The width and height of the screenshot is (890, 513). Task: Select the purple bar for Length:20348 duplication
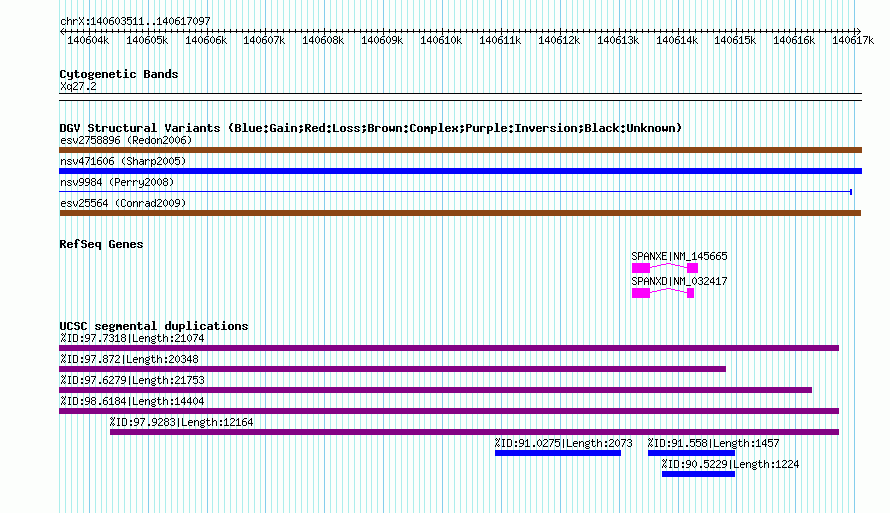pos(393,369)
